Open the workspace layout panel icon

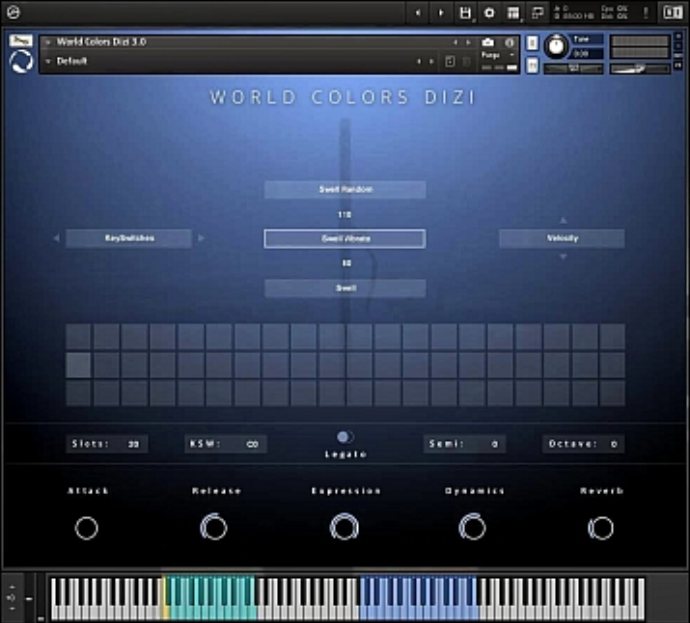pyautogui.click(x=513, y=13)
